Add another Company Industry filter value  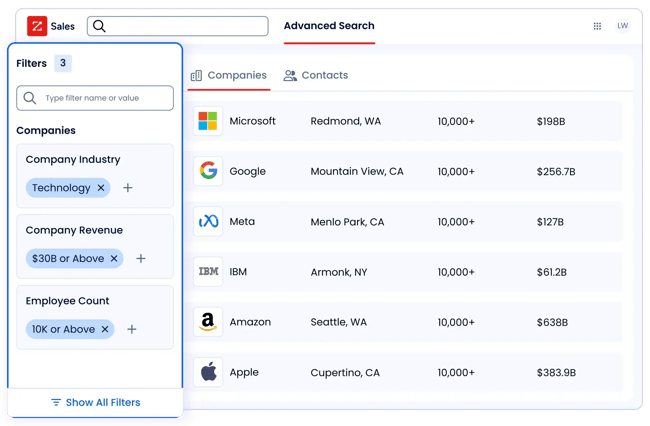click(128, 188)
